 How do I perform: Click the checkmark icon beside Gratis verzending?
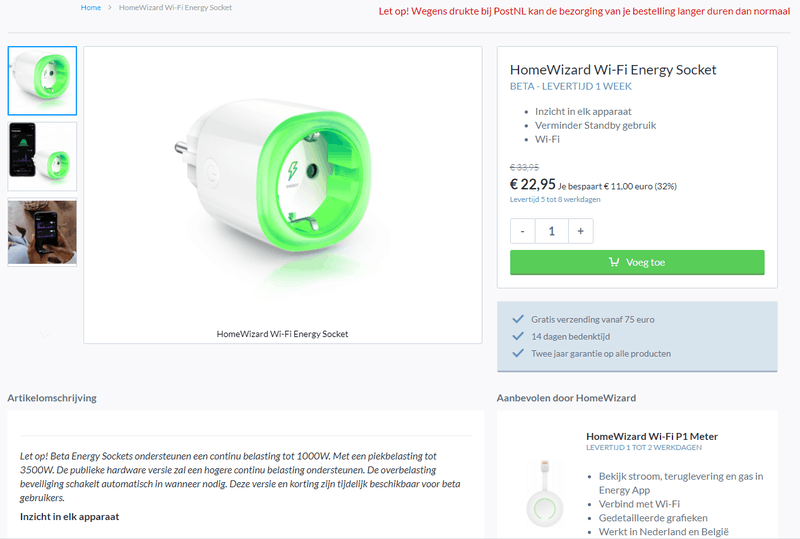pos(517,319)
